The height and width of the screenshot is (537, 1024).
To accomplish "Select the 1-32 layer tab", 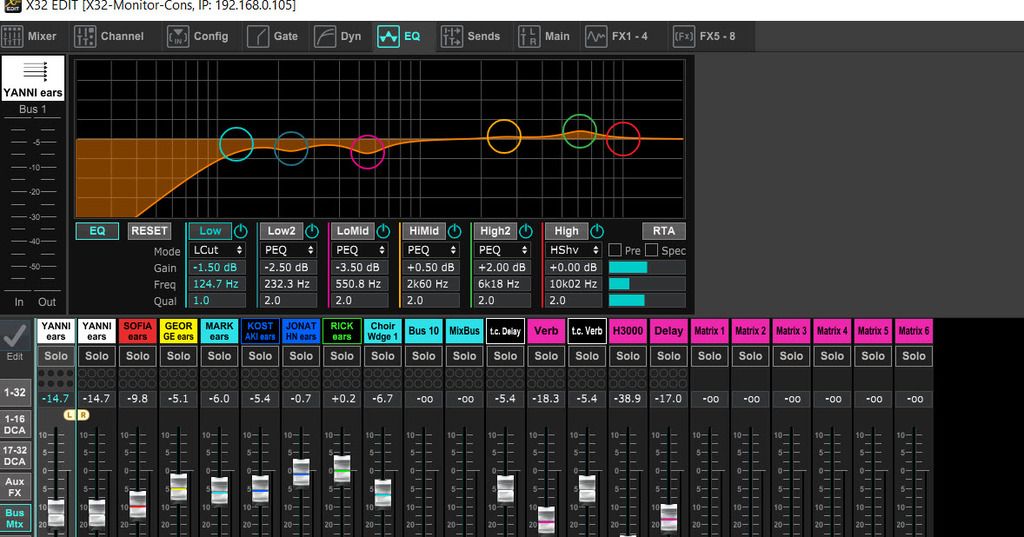I will point(15,393).
